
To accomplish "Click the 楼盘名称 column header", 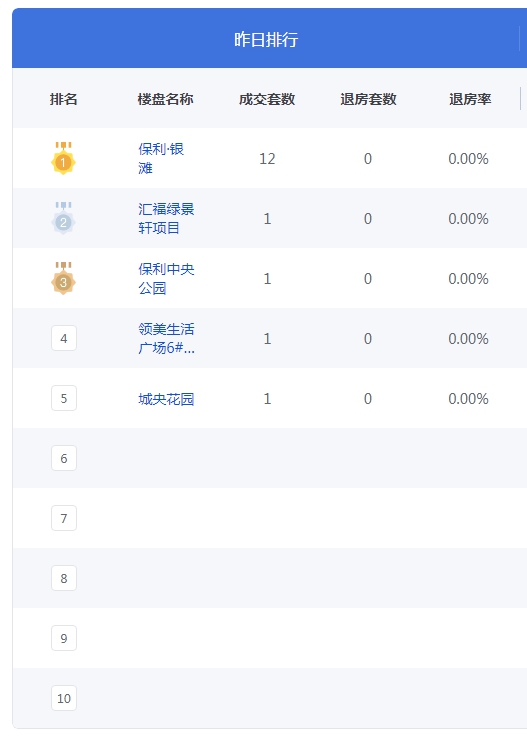I will (x=166, y=99).
